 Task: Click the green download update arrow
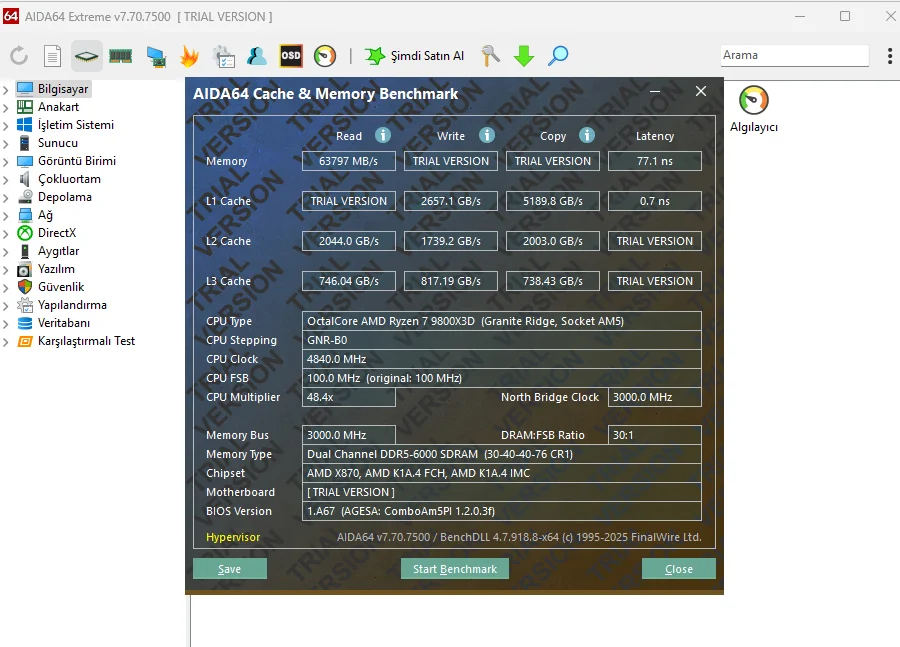[524, 56]
